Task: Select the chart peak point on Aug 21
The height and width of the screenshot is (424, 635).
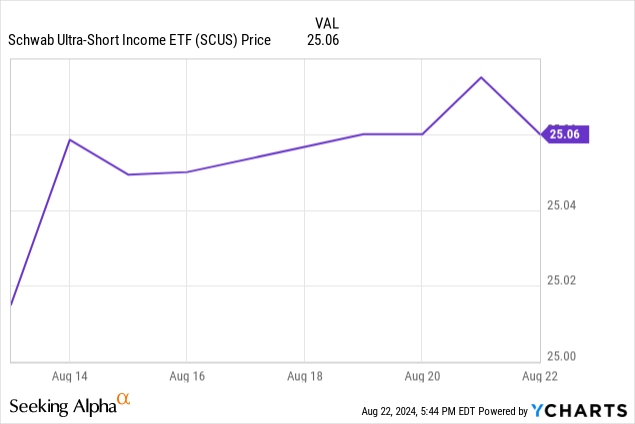Action: click(x=481, y=77)
